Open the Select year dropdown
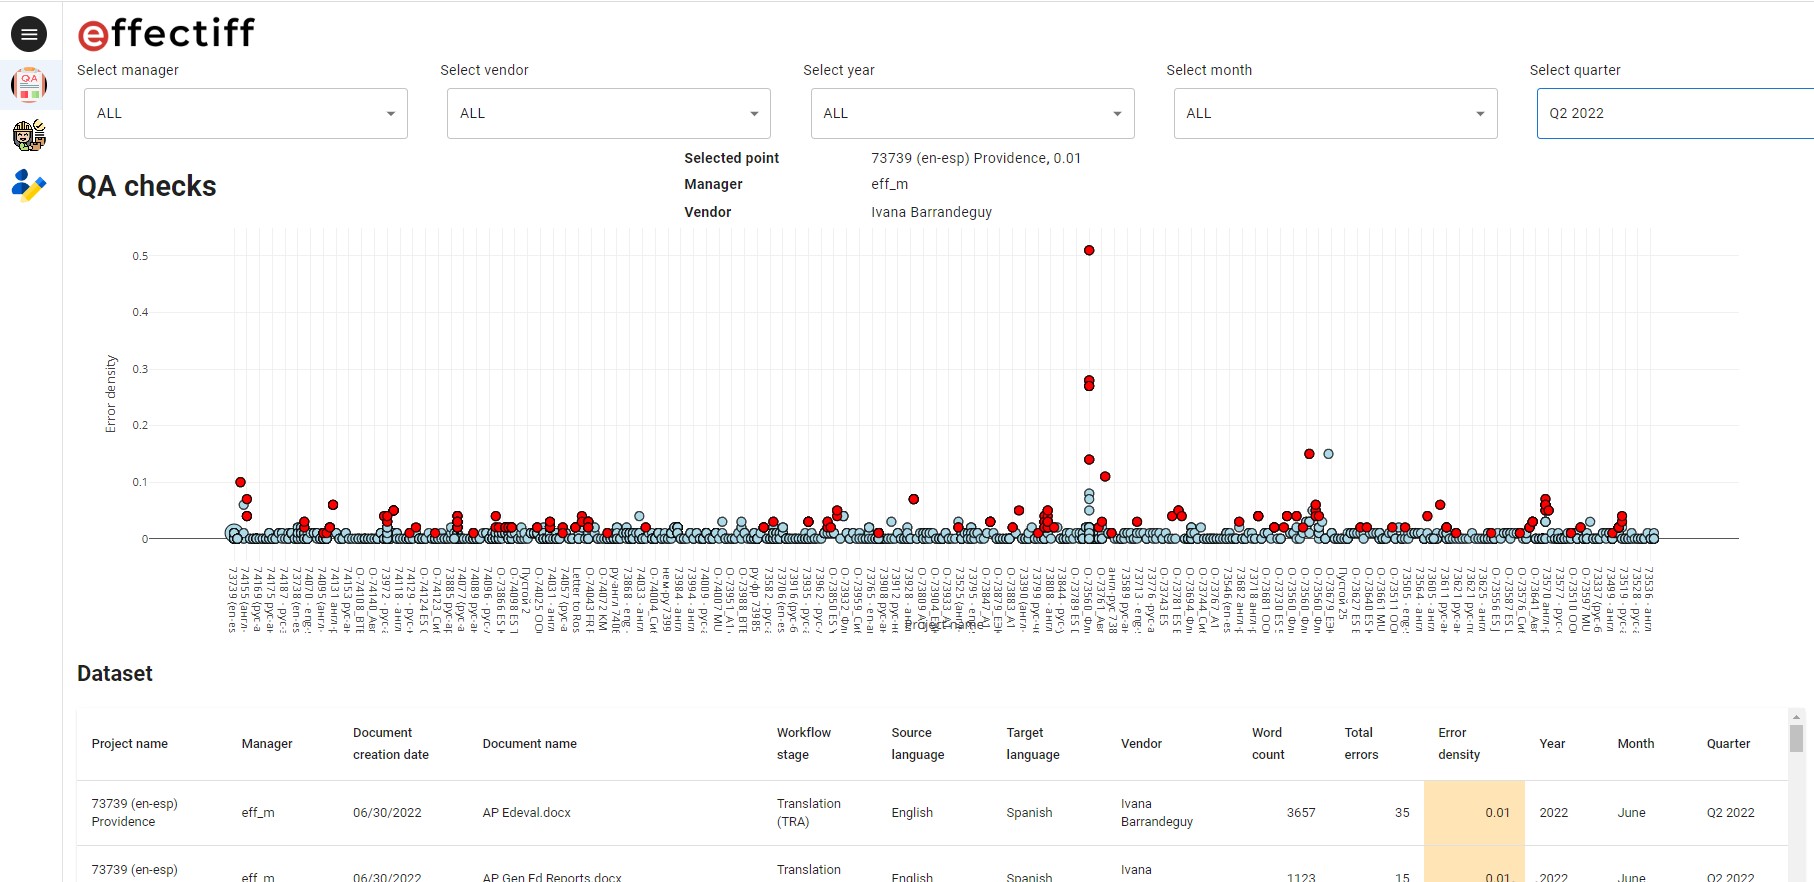1814x882 pixels. coord(972,113)
